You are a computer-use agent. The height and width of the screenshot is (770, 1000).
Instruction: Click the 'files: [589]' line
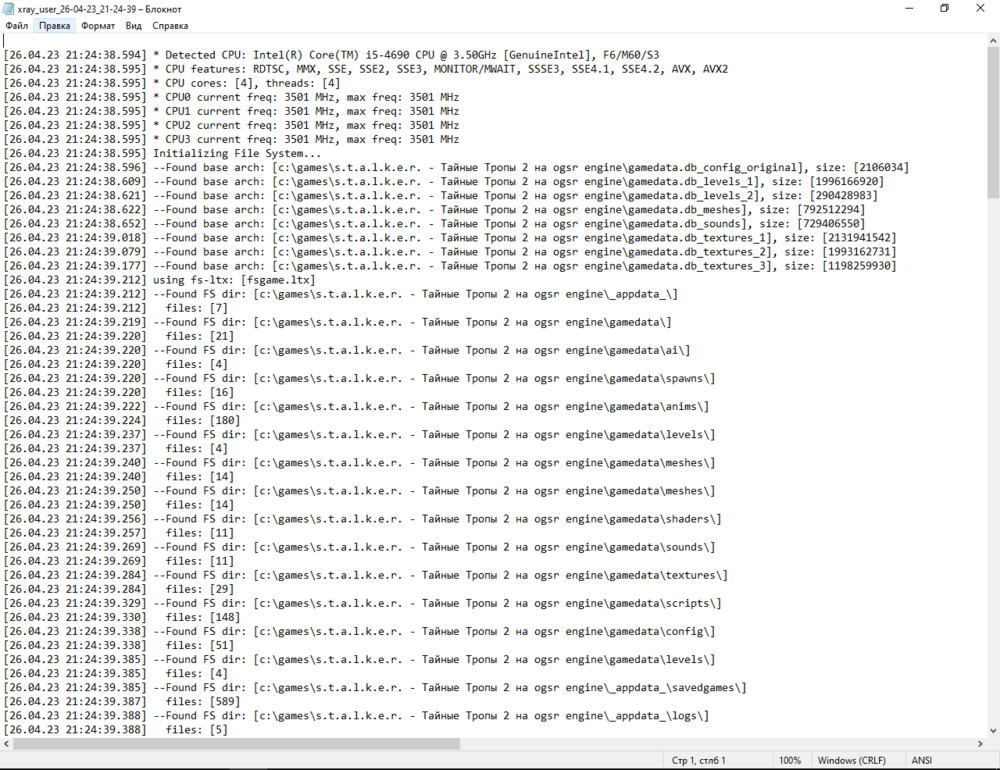(x=122, y=701)
